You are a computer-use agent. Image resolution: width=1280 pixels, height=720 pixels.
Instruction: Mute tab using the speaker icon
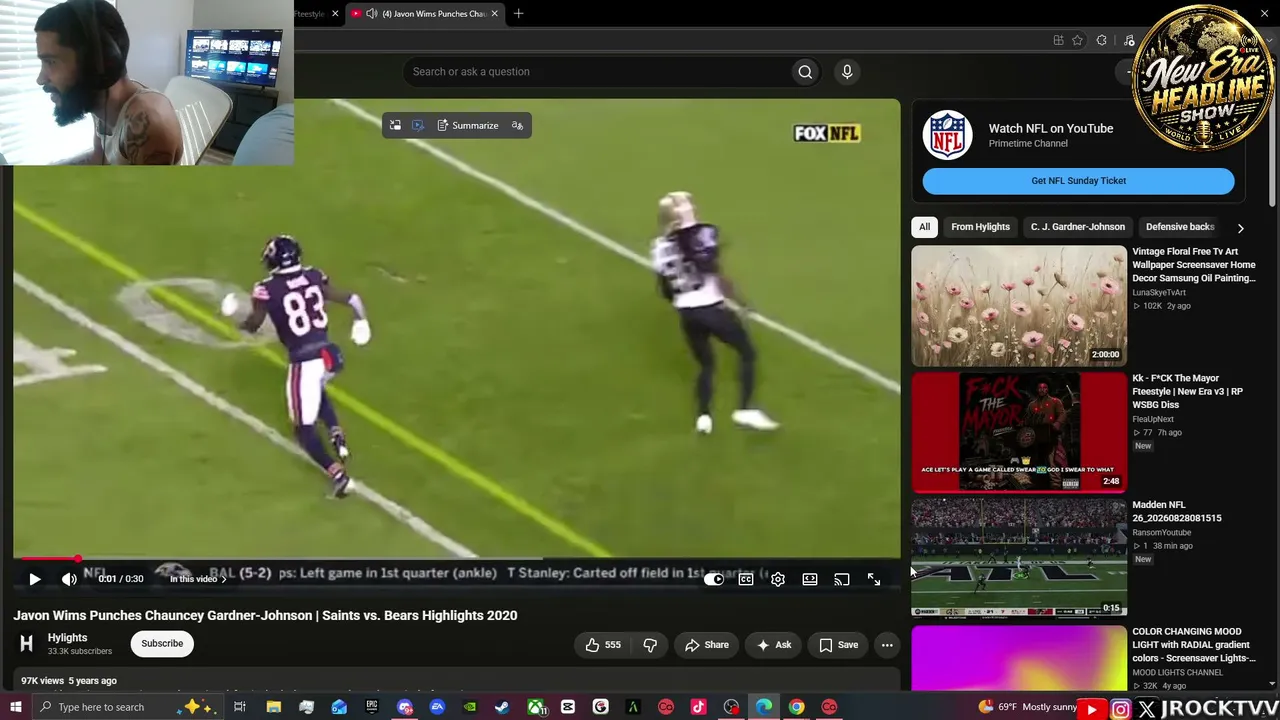pos(372,14)
